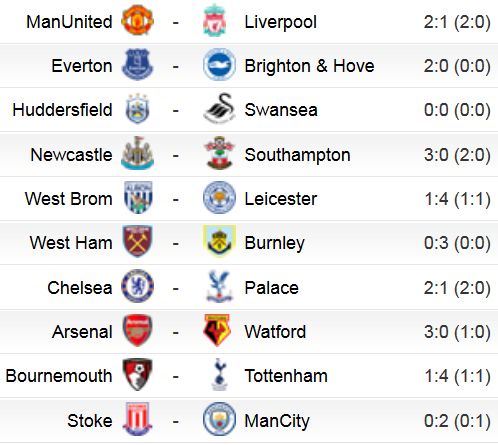The width and height of the screenshot is (498, 445).
Task: Open the Huddersfield team name link
Action: pyautogui.click(x=62, y=110)
